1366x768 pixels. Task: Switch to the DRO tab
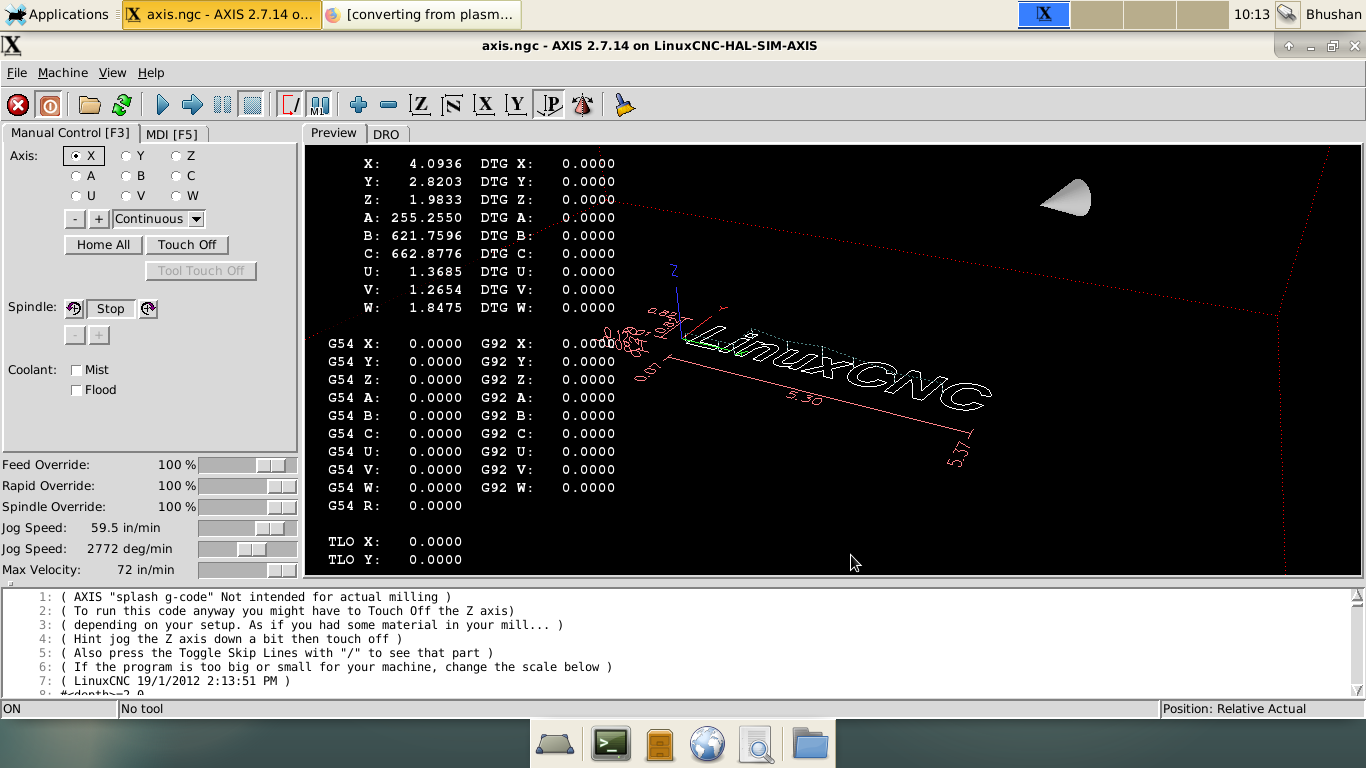[386, 134]
